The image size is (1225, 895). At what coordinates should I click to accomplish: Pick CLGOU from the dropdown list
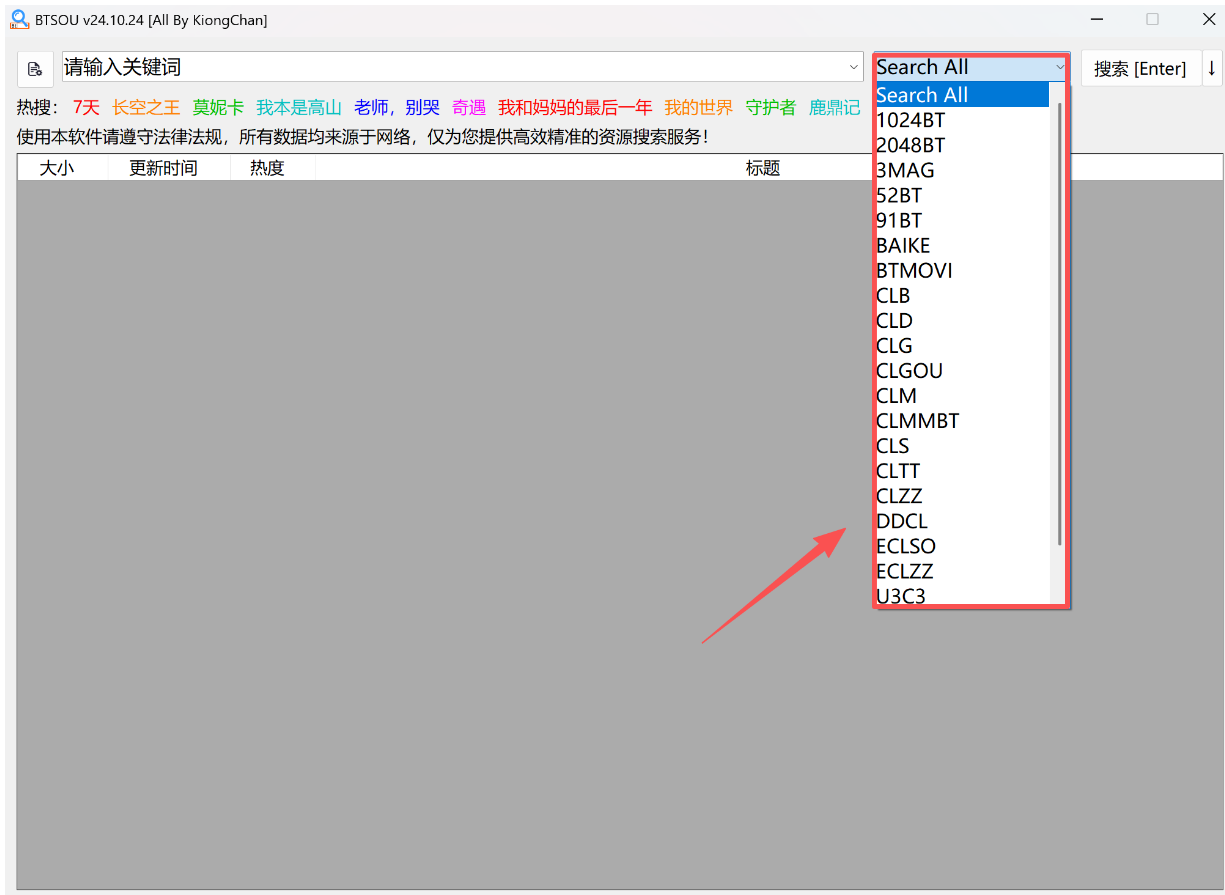909,371
